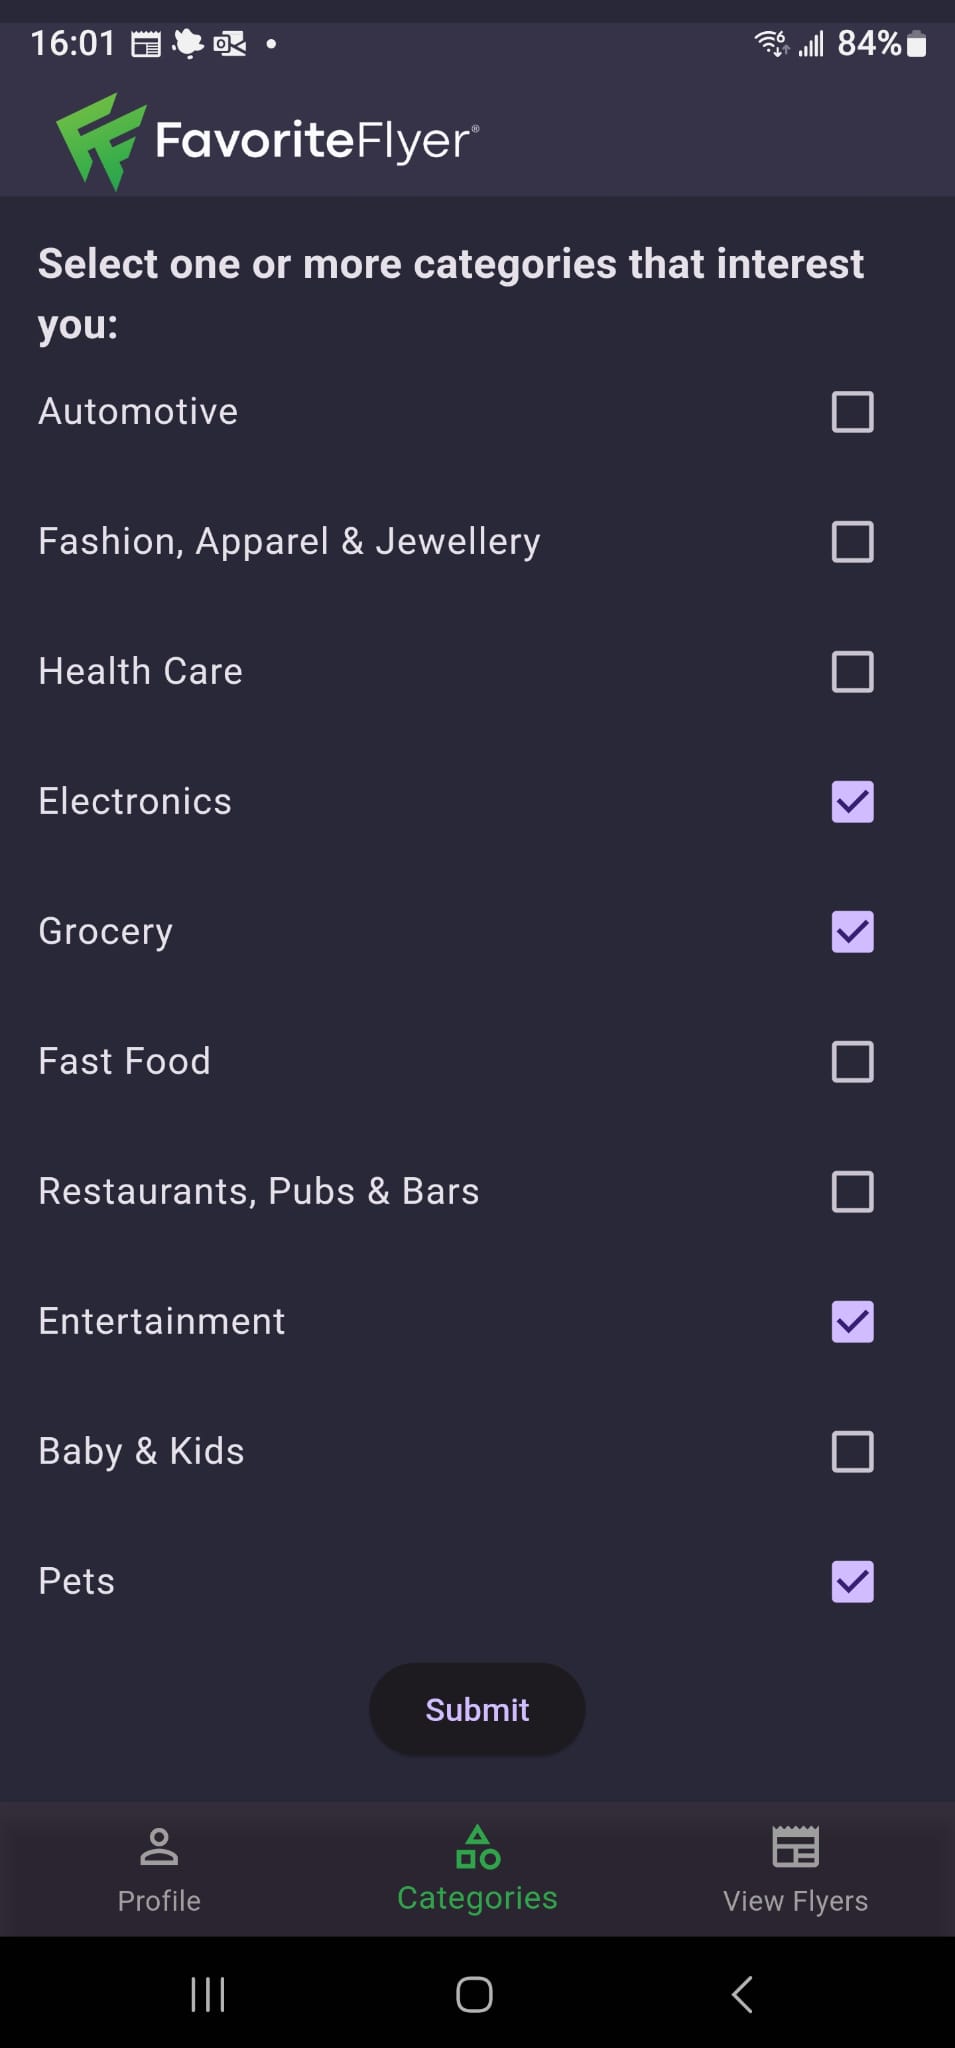
Task: Tap the Health Care category label
Action: 140,671
